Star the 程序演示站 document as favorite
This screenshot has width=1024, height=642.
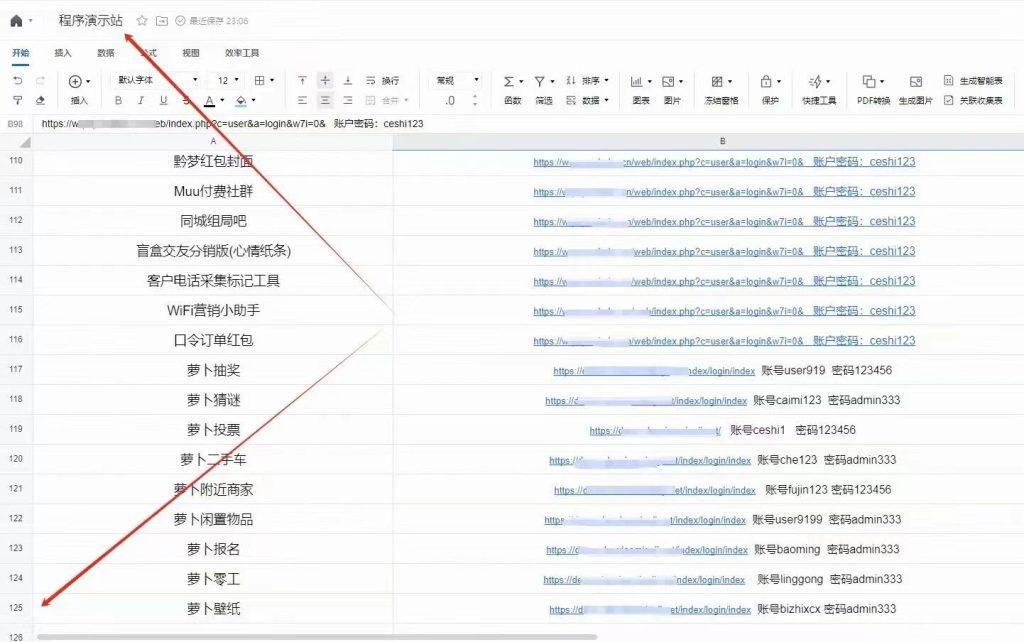(142, 21)
